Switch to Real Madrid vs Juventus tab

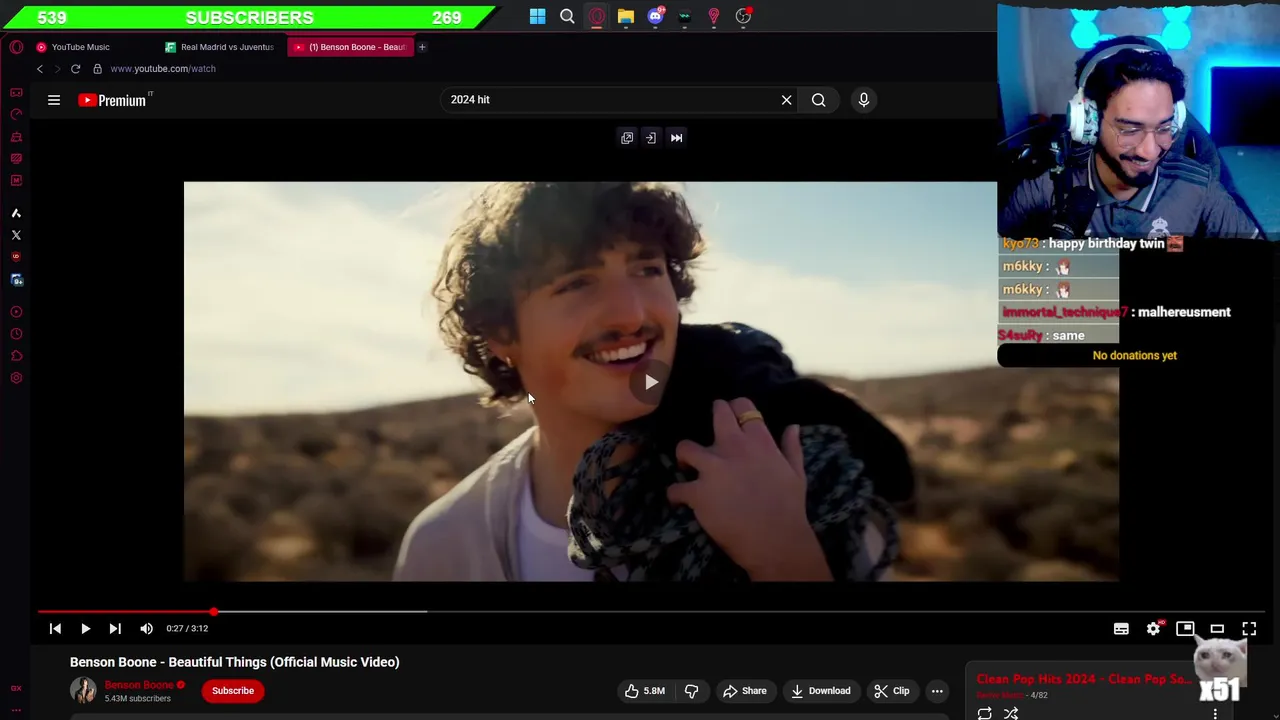coord(220,47)
